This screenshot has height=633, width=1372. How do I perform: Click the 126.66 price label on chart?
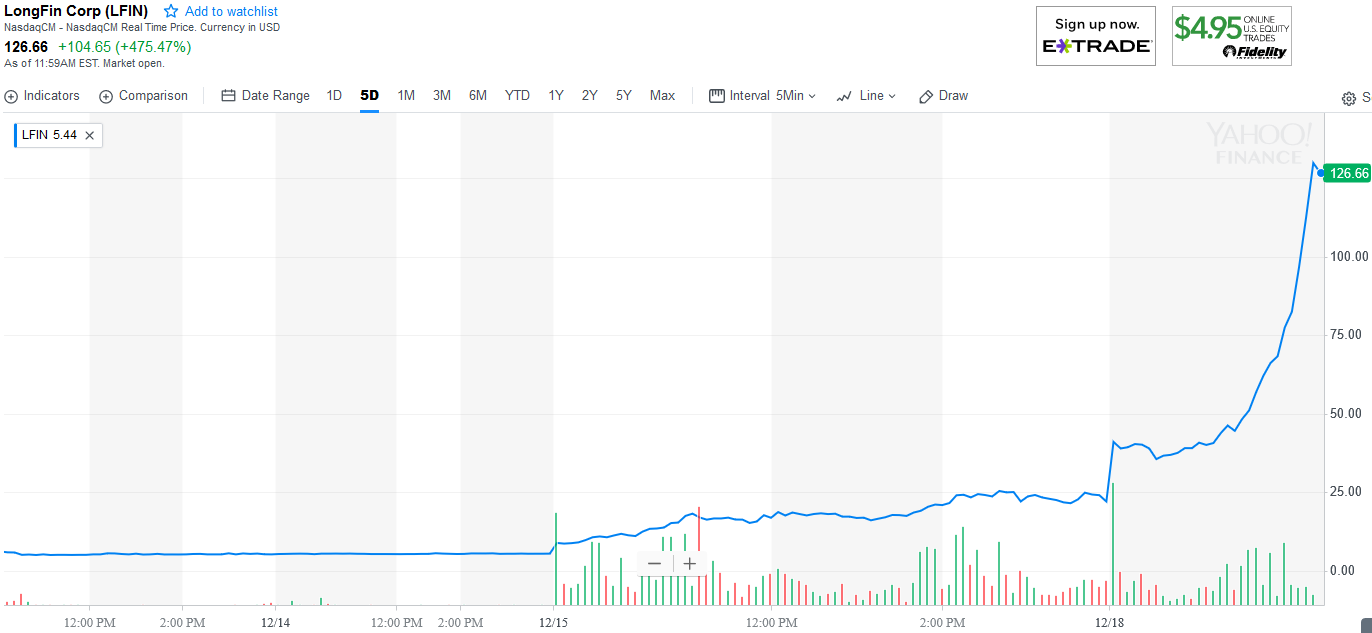(x=1348, y=173)
